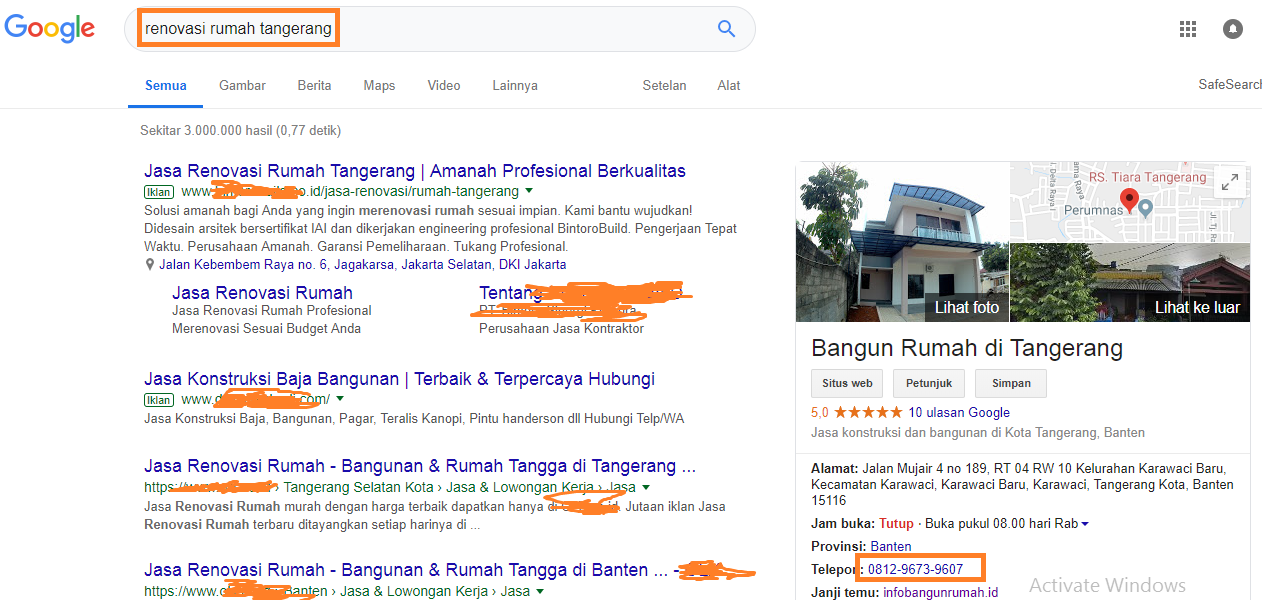Click the Tutup opening status text

click(x=896, y=524)
